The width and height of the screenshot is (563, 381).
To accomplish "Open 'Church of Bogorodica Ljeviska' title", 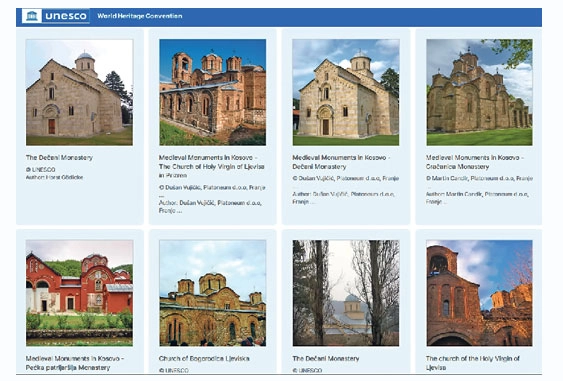I will tap(204, 358).
